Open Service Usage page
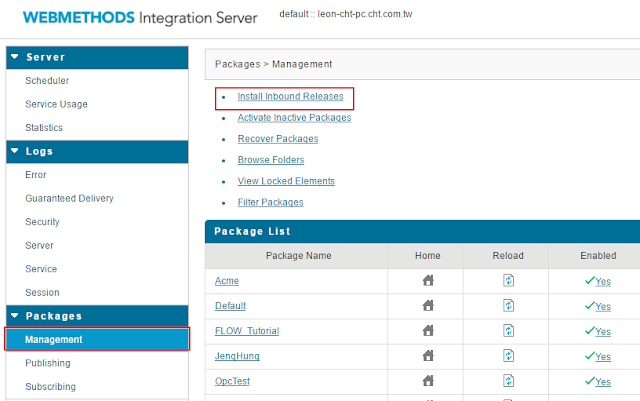 56,104
